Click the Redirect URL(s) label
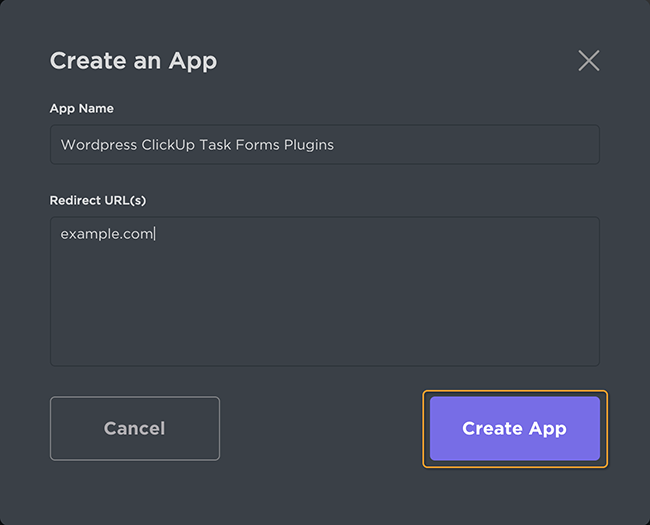Image resolution: width=650 pixels, height=525 pixels. coord(98,200)
